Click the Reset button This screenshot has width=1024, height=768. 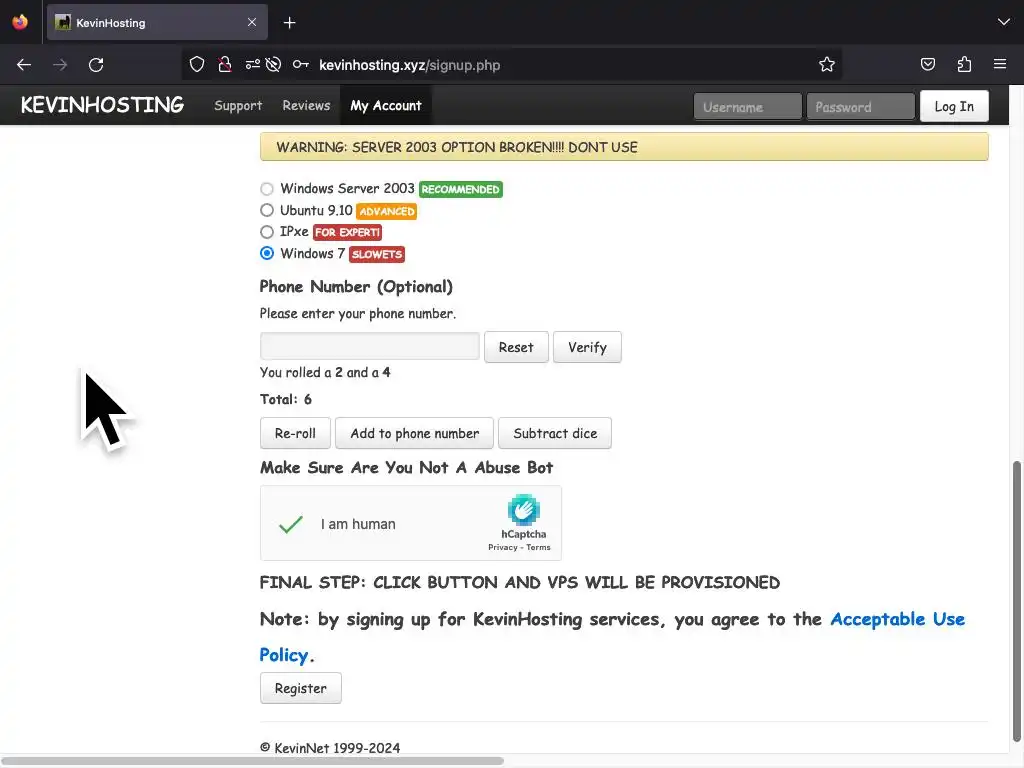(516, 347)
